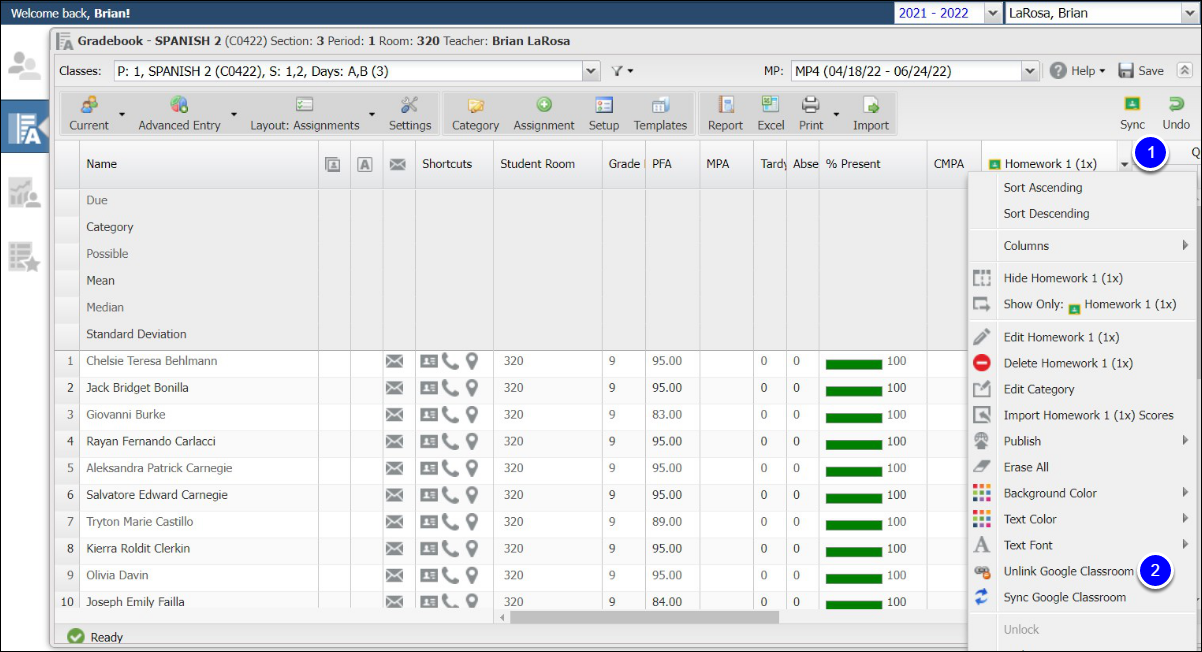Expand Homework 1 column dropdown arrow
The width and height of the screenshot is (1202, 652).
tap(1125, 165)
